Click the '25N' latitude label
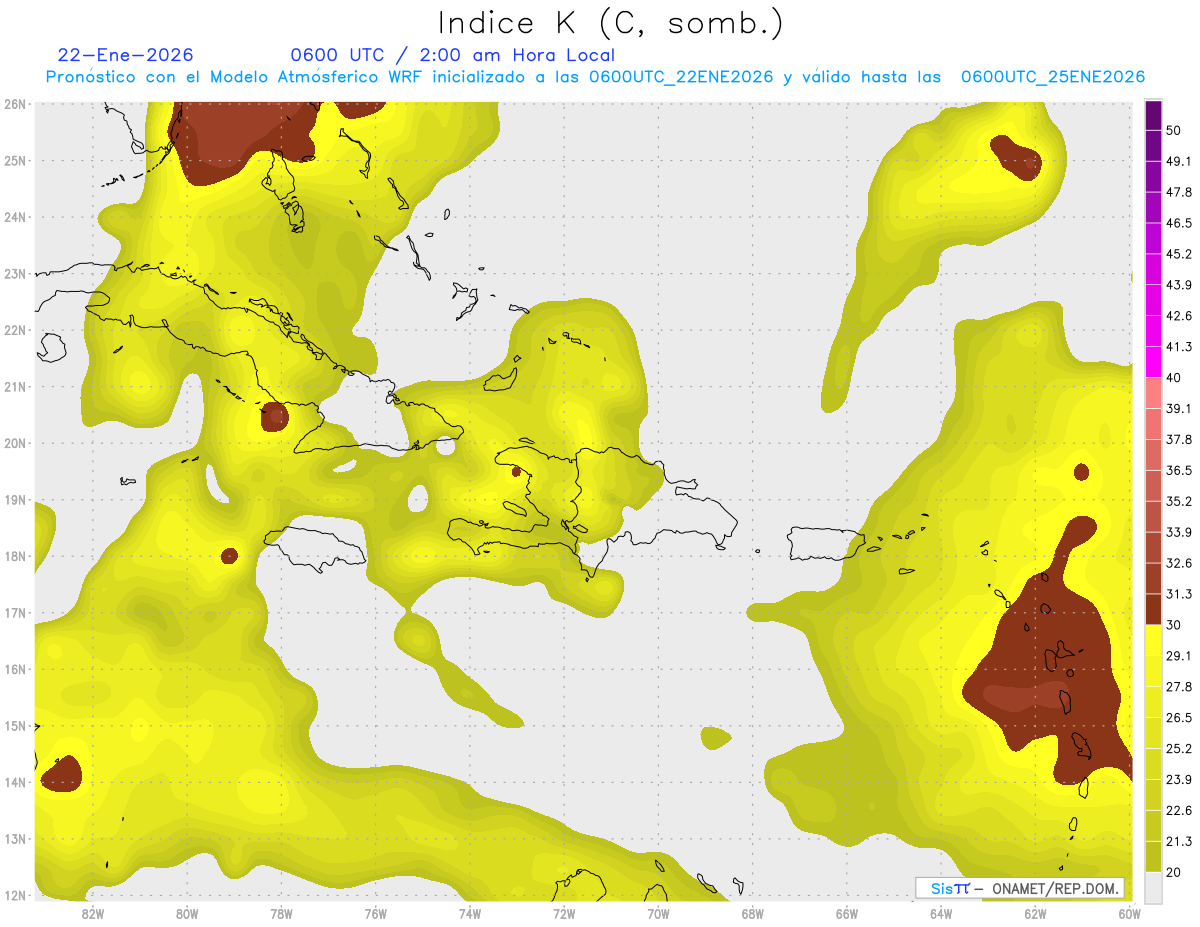The height and width of the screenshot is (927, 1200). (14, 160)
